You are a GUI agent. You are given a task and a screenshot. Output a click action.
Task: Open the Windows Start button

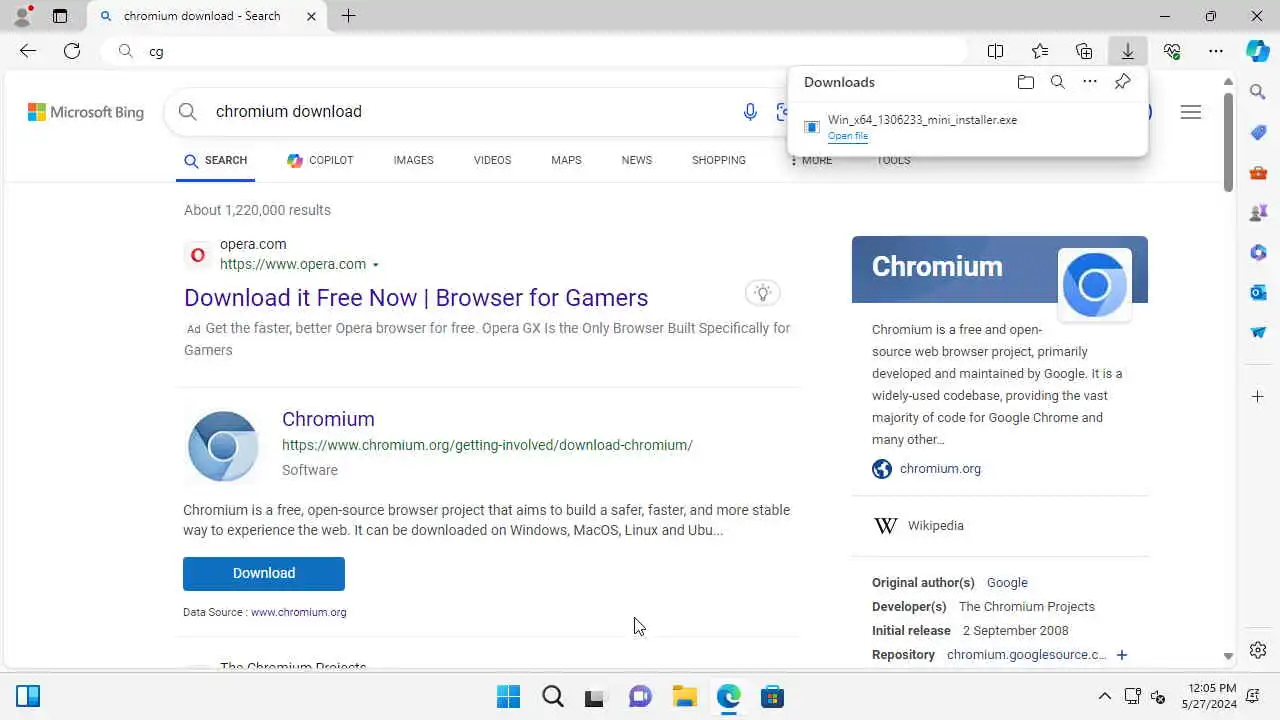(x=508, y=696)
